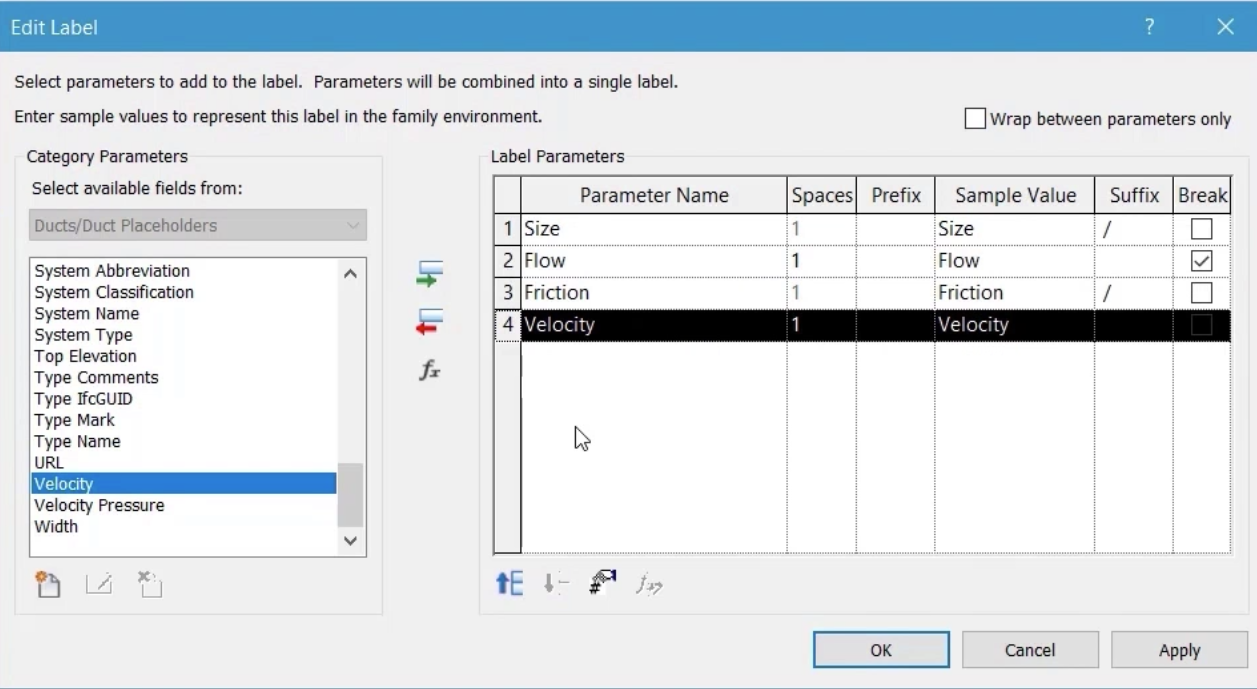Select Type Comments in list
The width and height of the screenshot is (1257, 689).
[96, 377]
